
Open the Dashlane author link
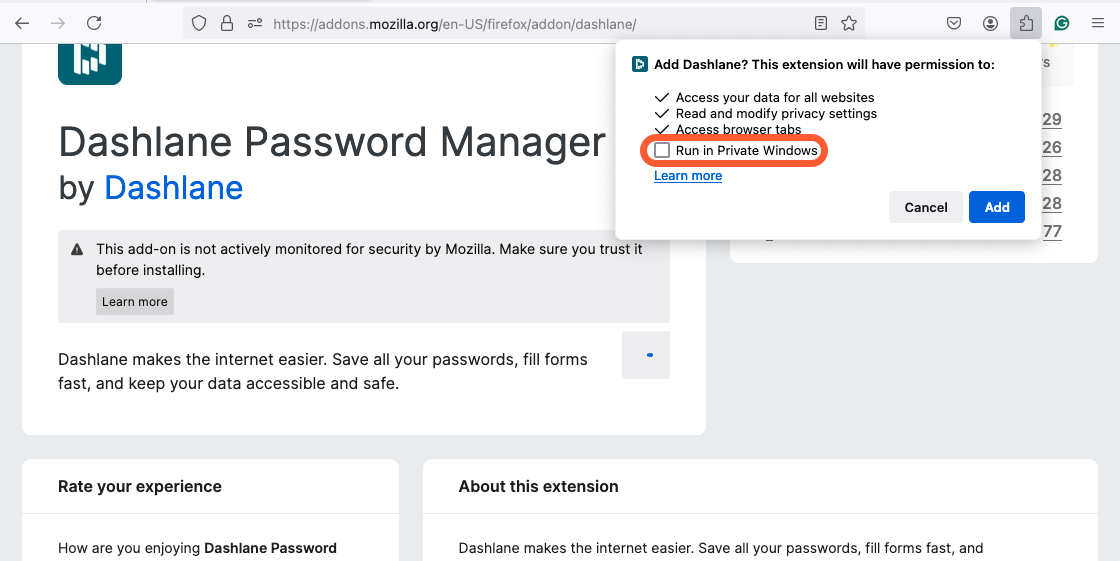click(174, 188)
